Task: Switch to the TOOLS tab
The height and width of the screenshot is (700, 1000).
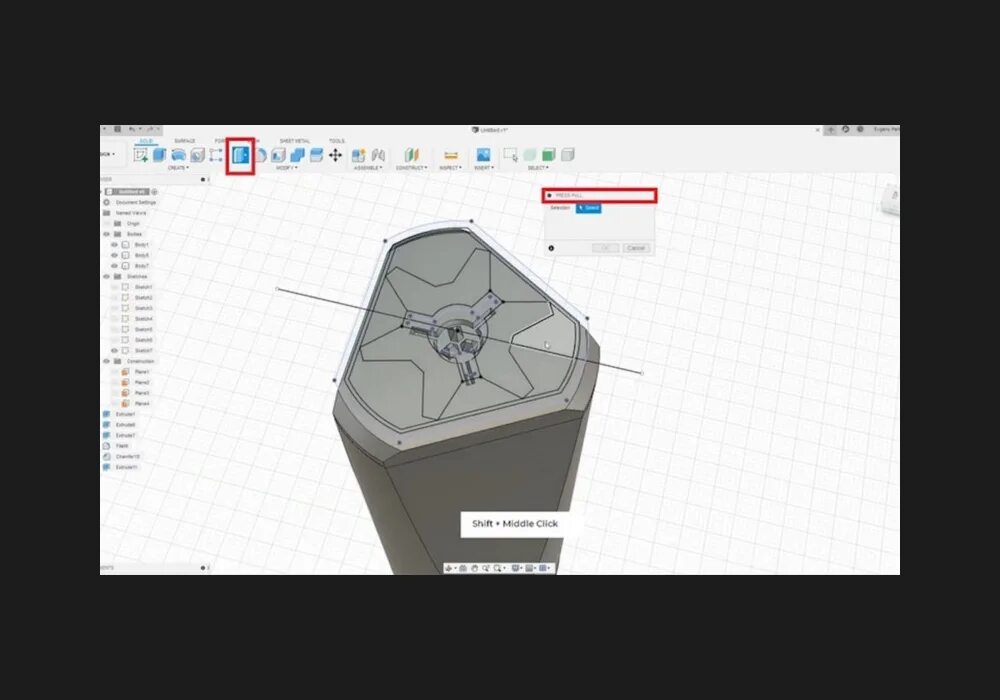Action: click(x=337, y=141)
